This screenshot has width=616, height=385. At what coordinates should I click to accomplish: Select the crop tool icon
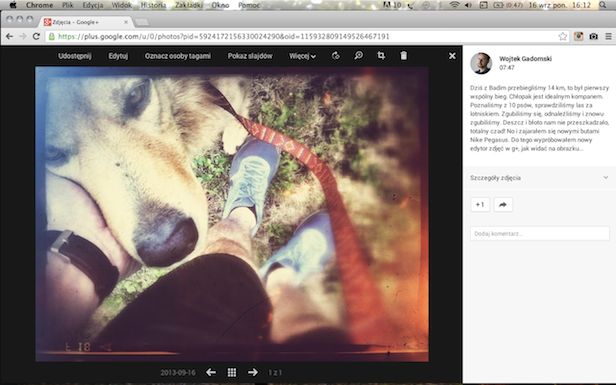(381, 55)
